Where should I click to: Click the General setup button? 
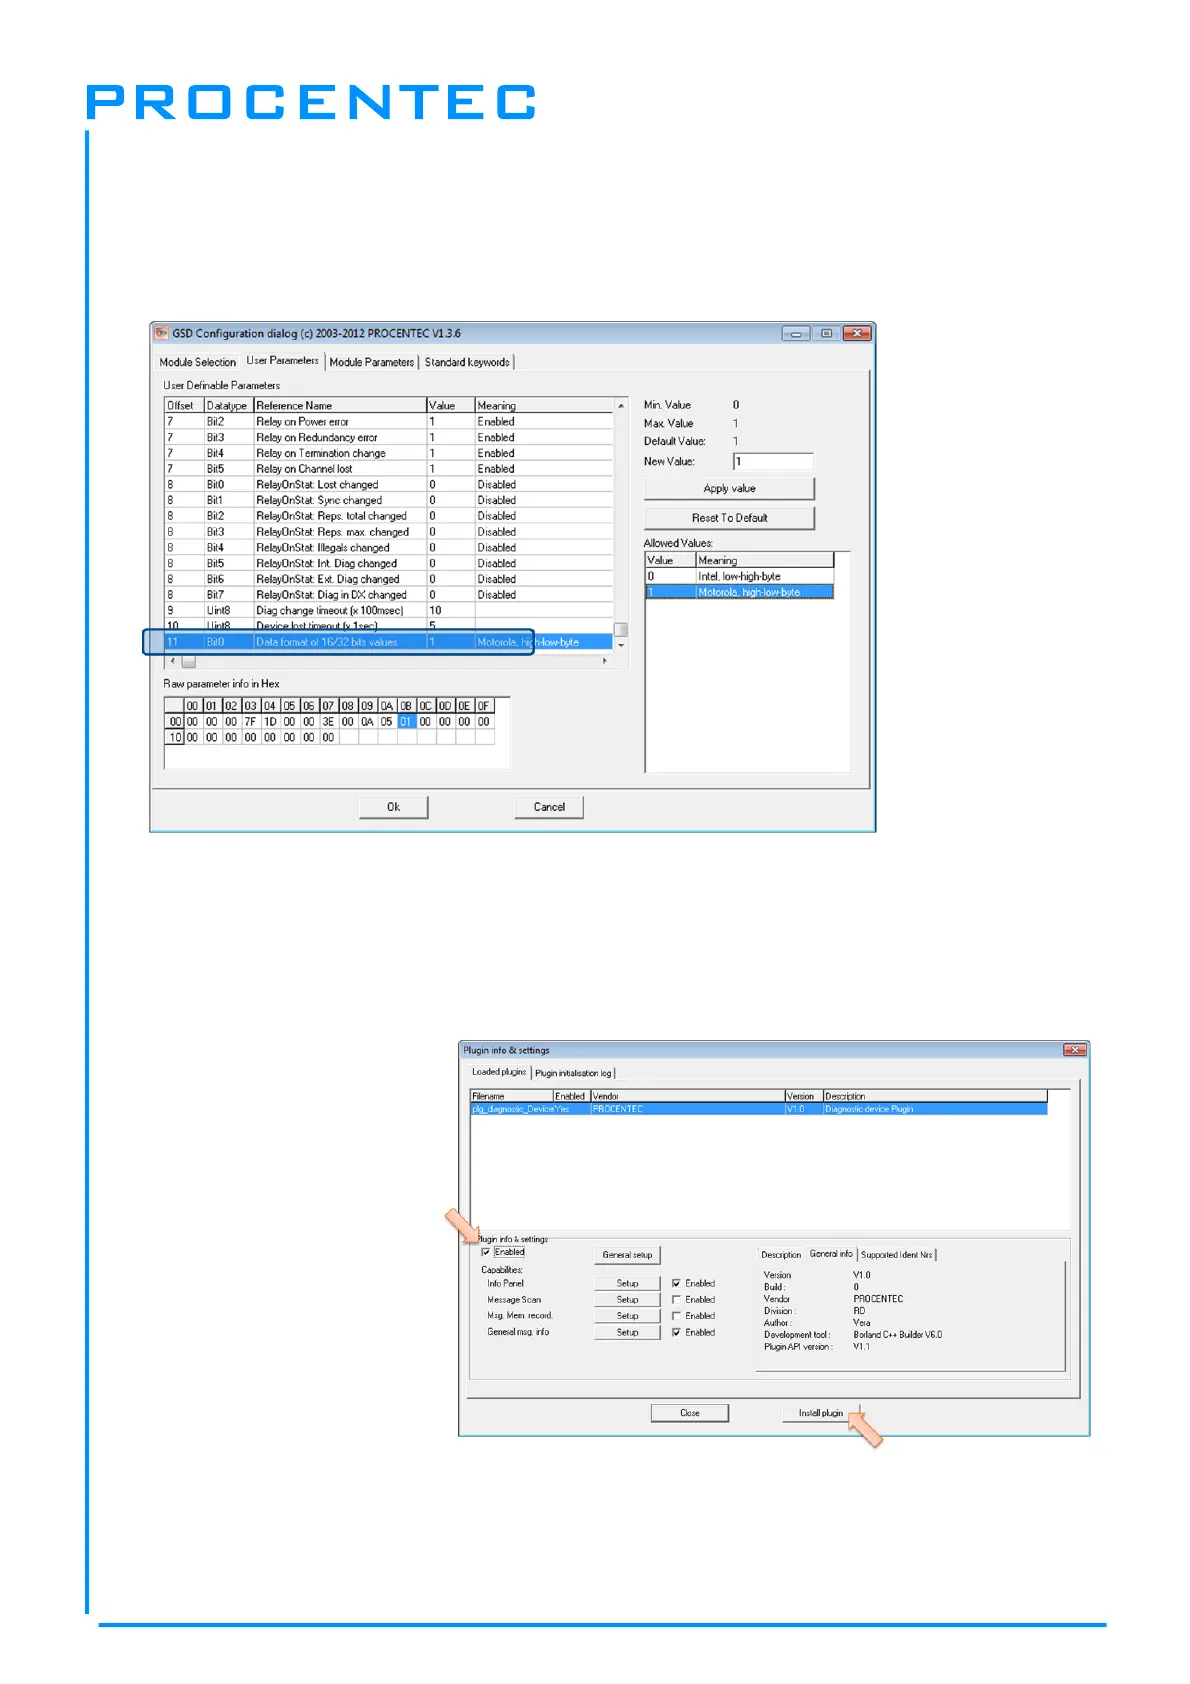coord(627,1255)
